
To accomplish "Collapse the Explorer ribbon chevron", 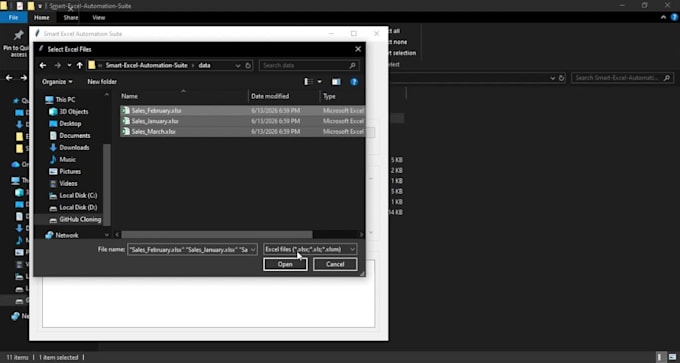I will pos(664,17).
